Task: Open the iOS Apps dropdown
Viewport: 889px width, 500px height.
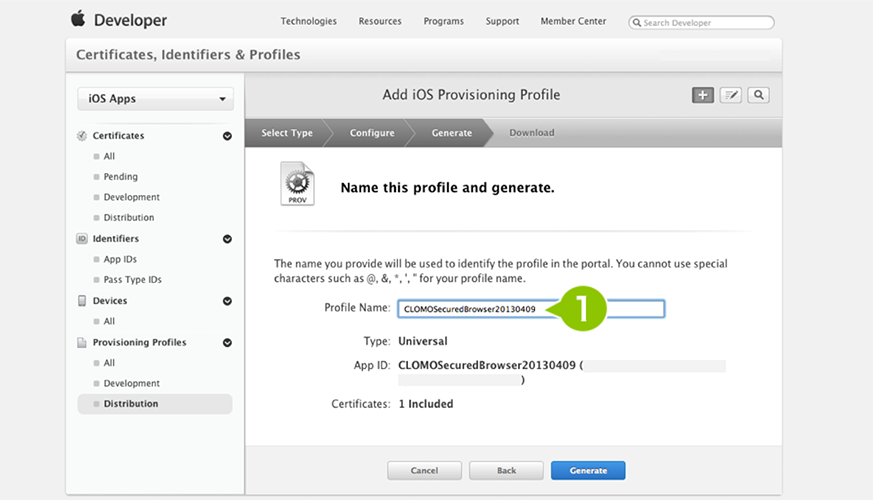Action: (x=155, y=99)
